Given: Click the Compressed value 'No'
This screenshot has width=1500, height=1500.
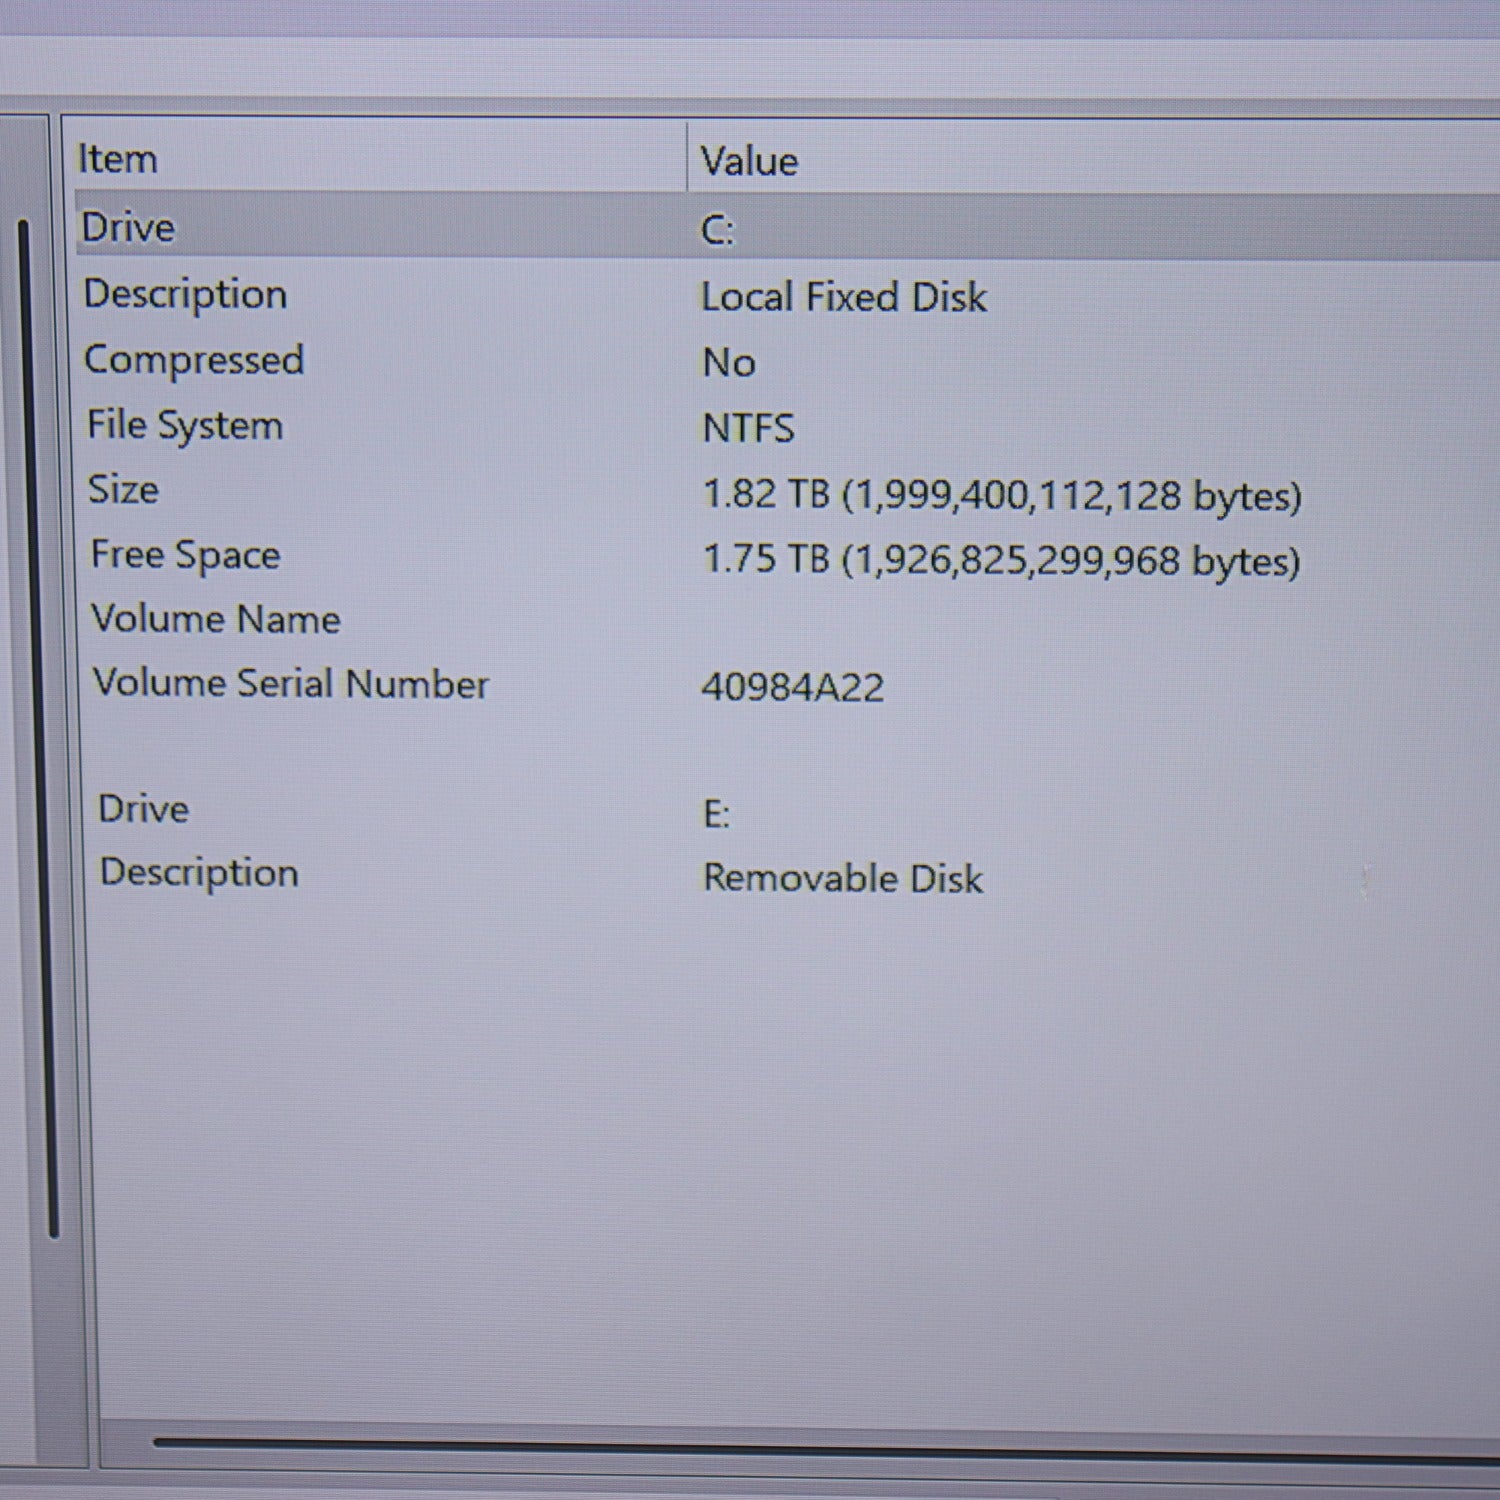Looking at the screenshot, I should pos(728,363).
